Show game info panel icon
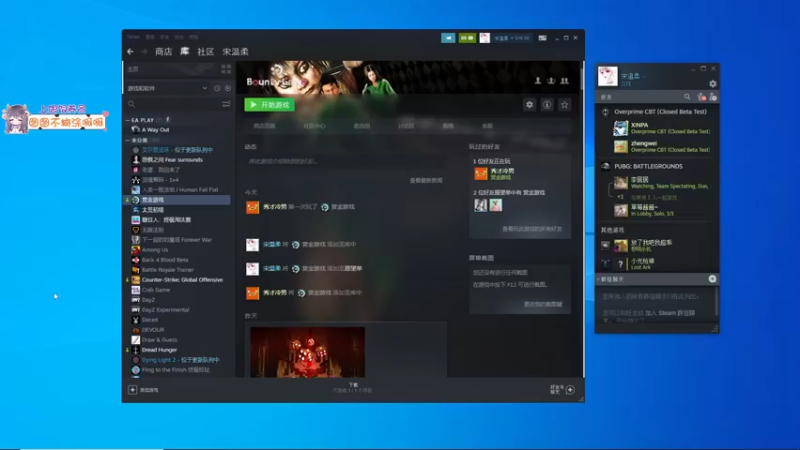 [547, 105]
